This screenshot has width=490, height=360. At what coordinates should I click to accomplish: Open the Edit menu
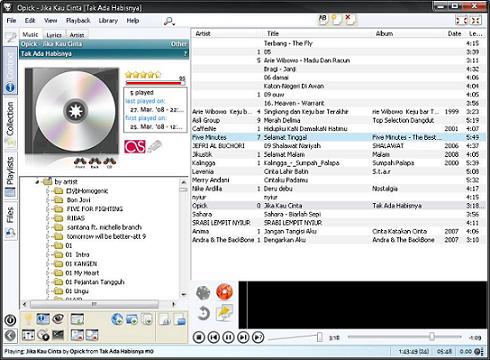30,21
